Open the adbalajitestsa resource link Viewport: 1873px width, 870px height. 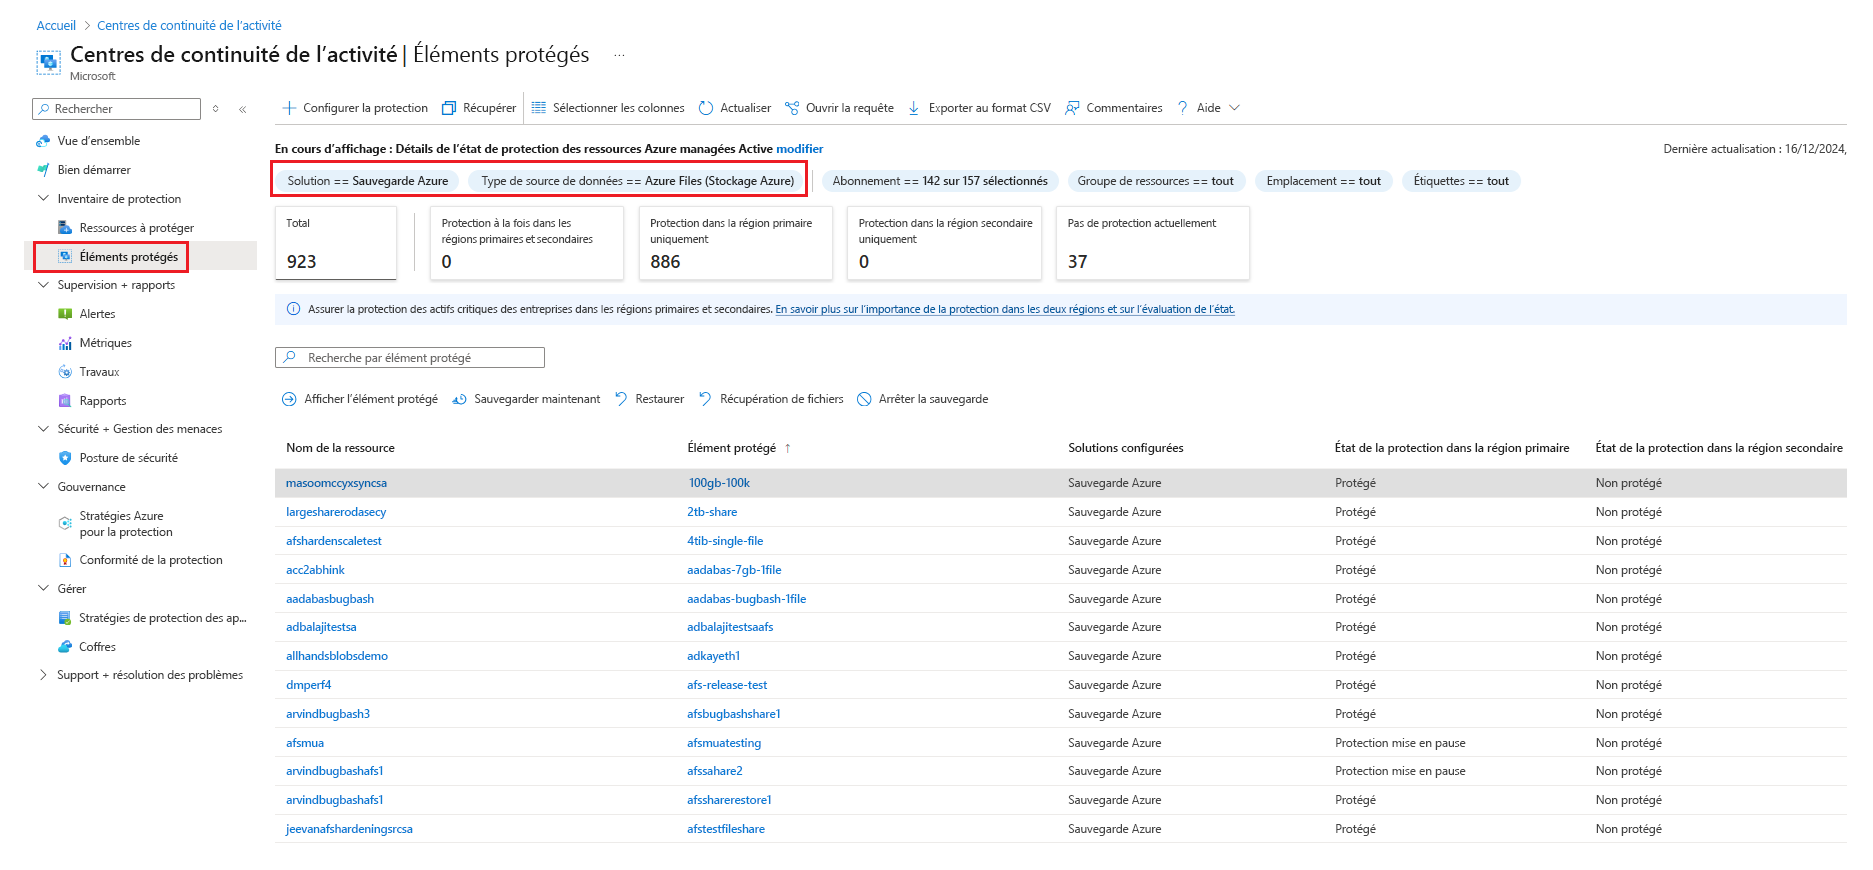tap(321, 627)
